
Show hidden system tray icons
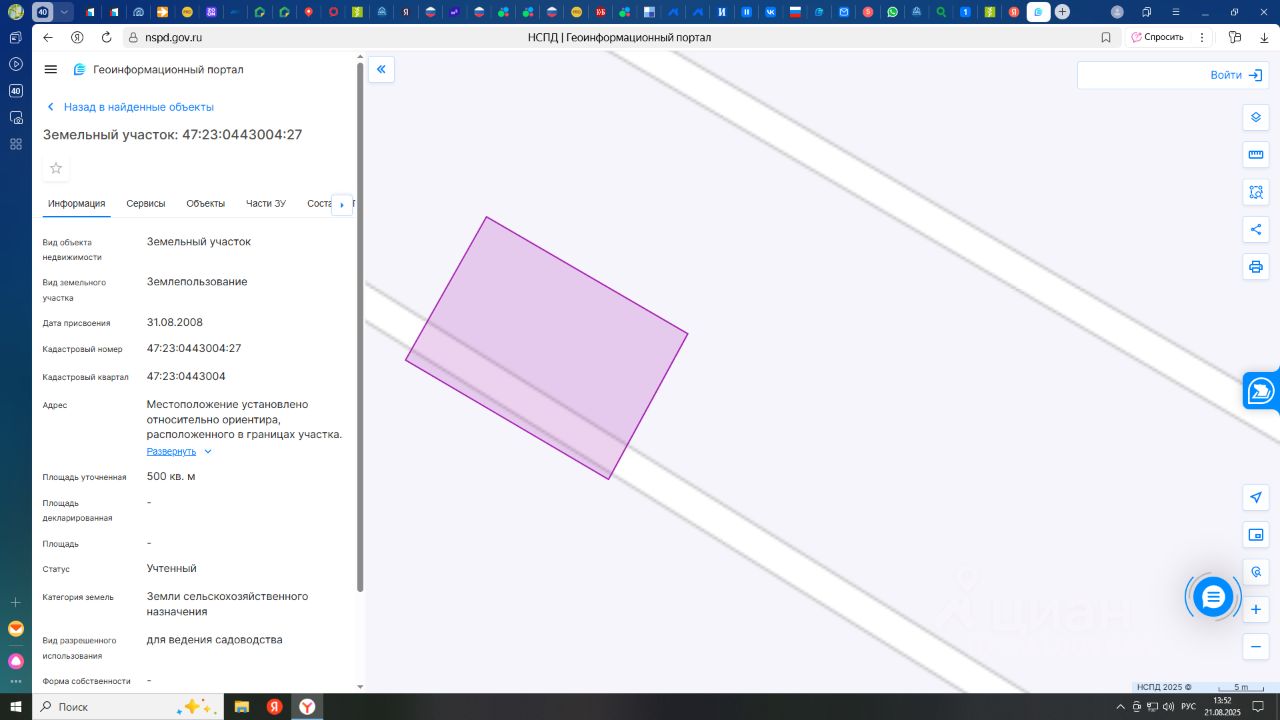click(1120, 706)
